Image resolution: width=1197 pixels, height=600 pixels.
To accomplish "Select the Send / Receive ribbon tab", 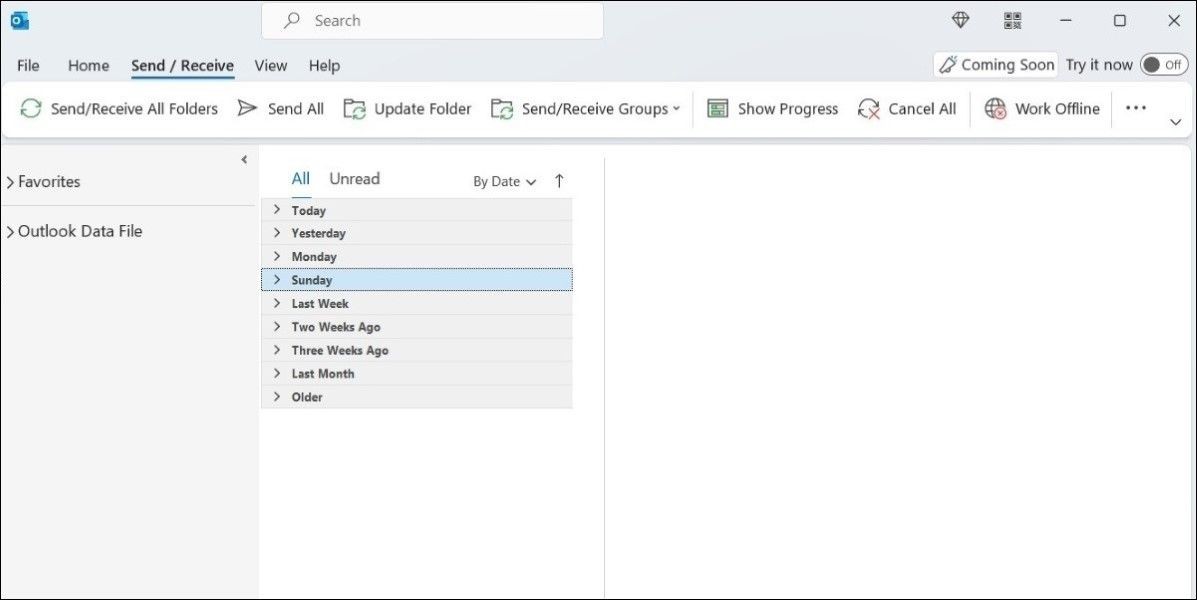I will 182,66.
